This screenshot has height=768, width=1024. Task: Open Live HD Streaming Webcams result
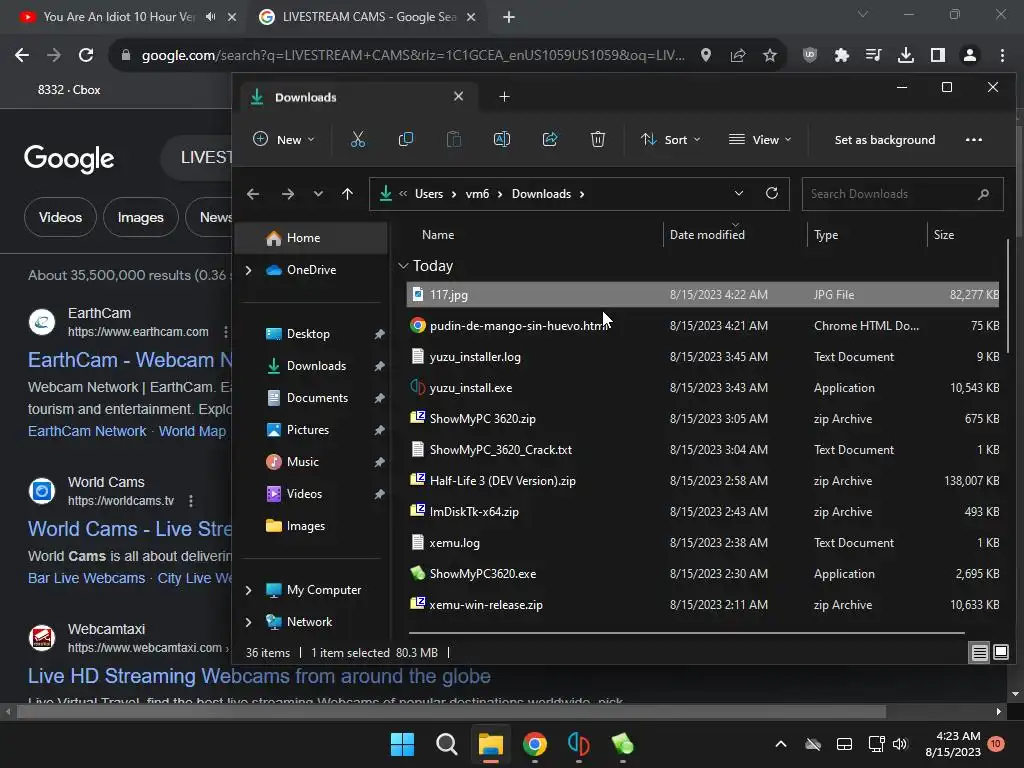click(x=259, y=675)
